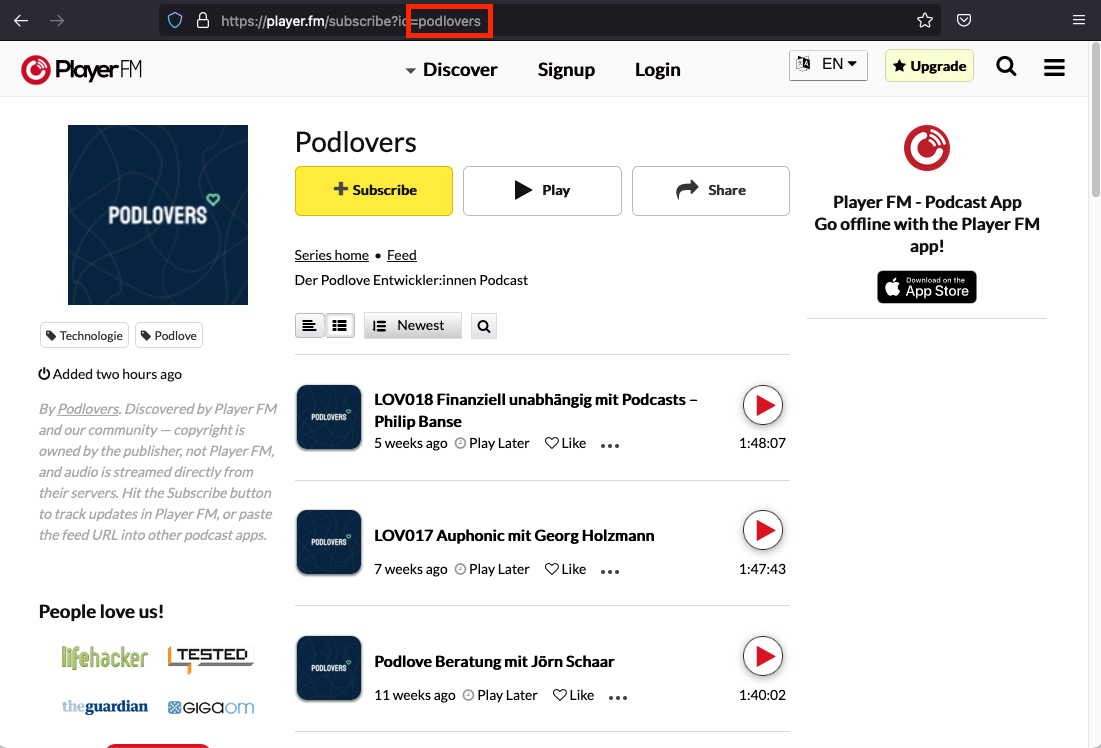Click 'Added two hours ago' text
Screen dimensions: 1101x748
pos(110,374)
